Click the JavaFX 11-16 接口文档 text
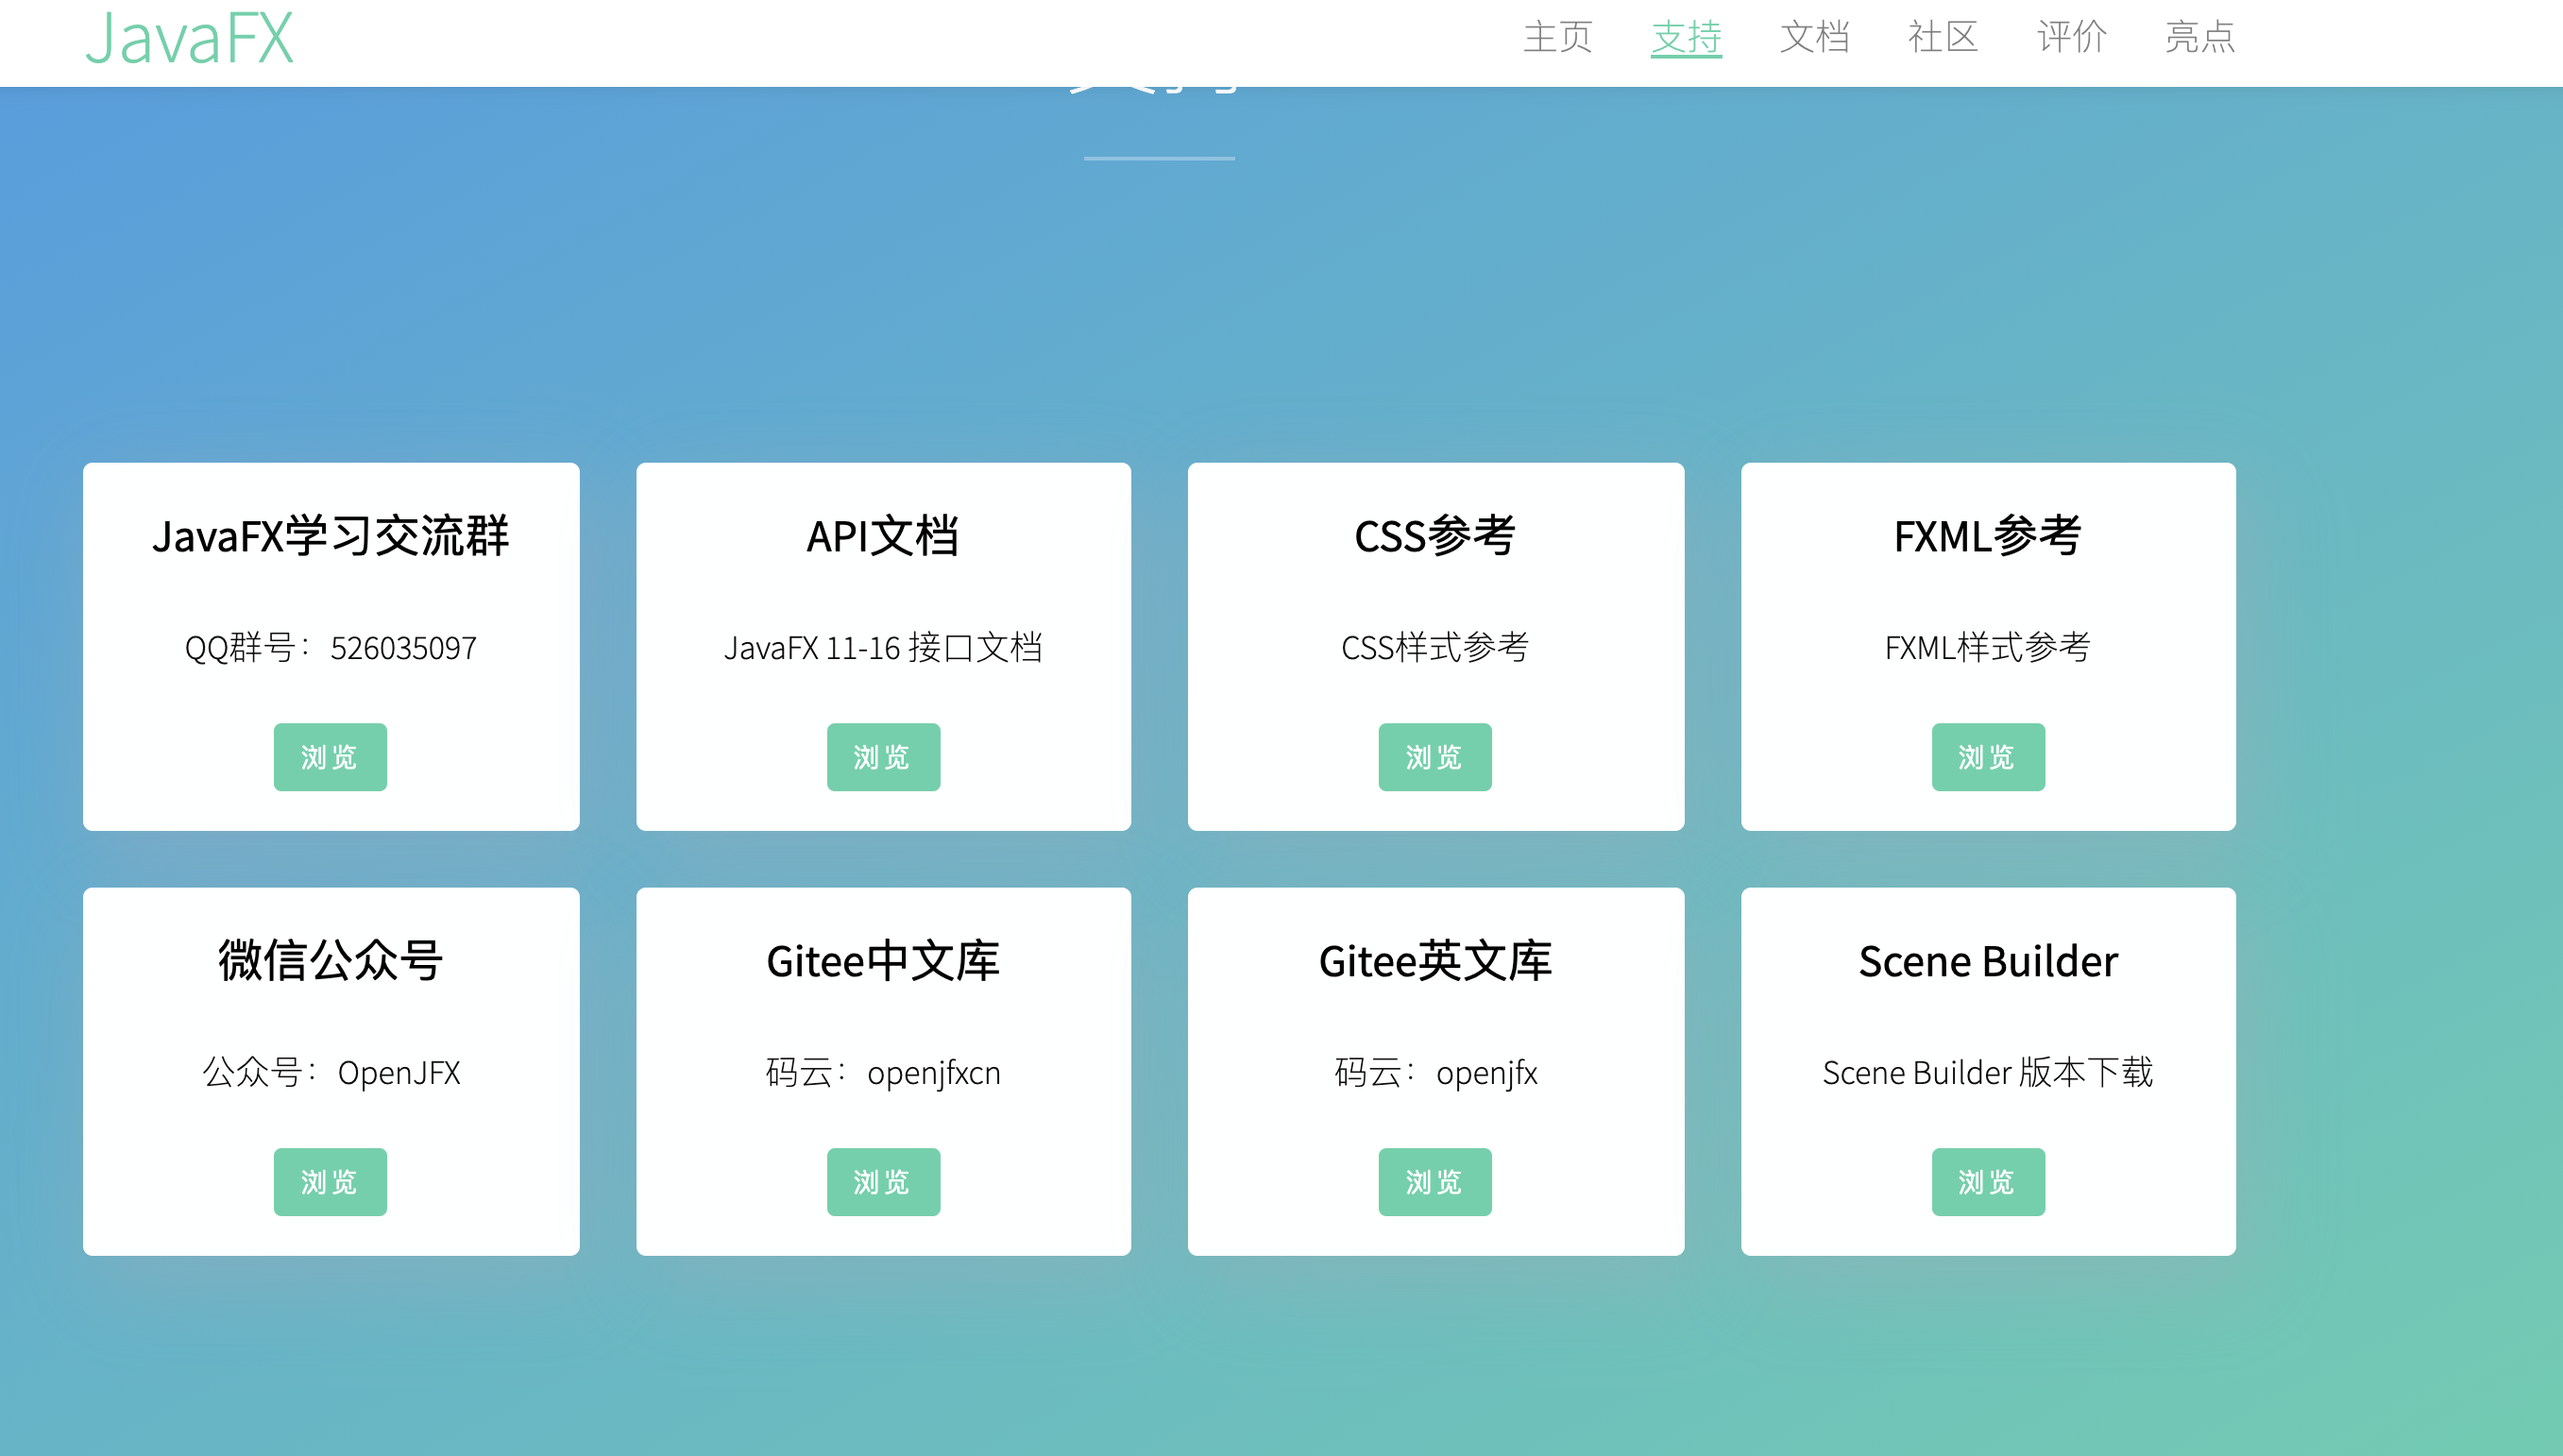2563x1456 pixels. coord(883,648)
